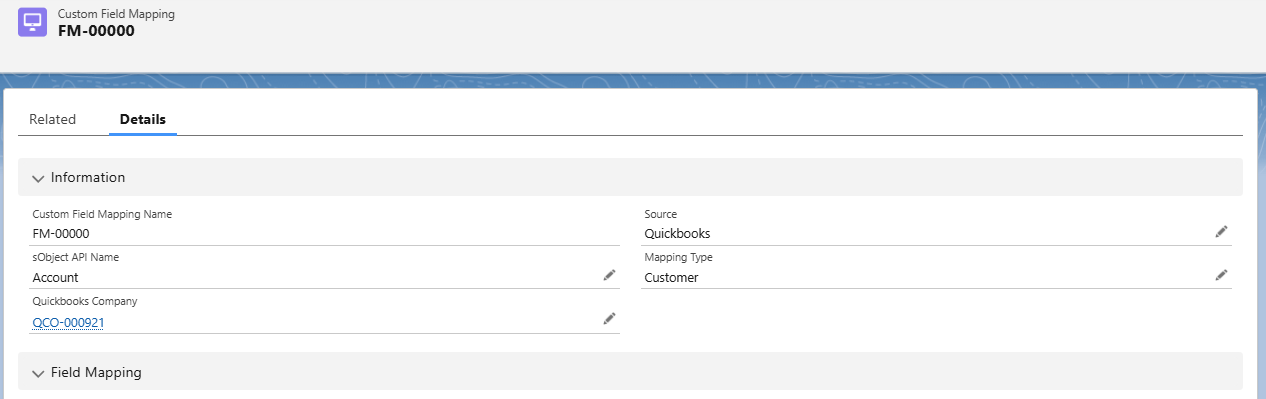The height and width of the screenshot is (399, 1266).
Task: Click the Source value Quickbooks
Action: tap(677, 234)
